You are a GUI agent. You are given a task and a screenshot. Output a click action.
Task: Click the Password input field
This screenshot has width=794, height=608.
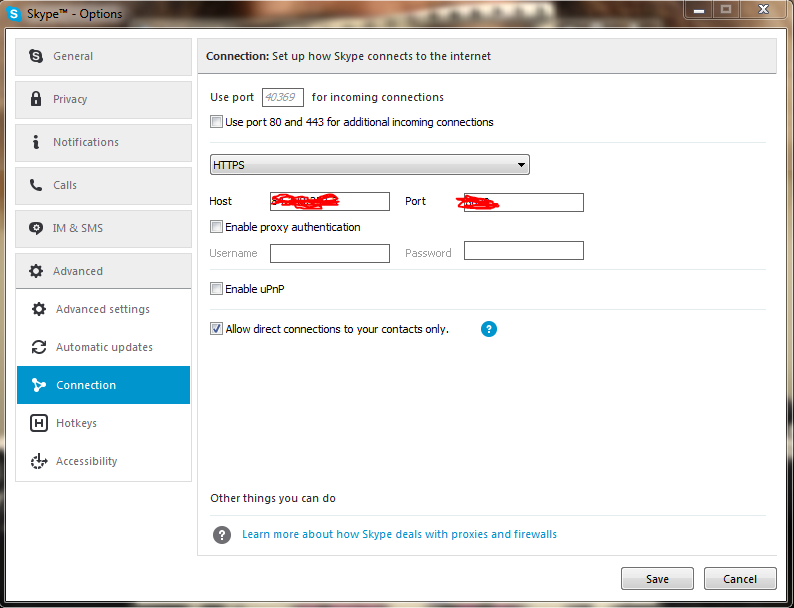coord(524,251)
